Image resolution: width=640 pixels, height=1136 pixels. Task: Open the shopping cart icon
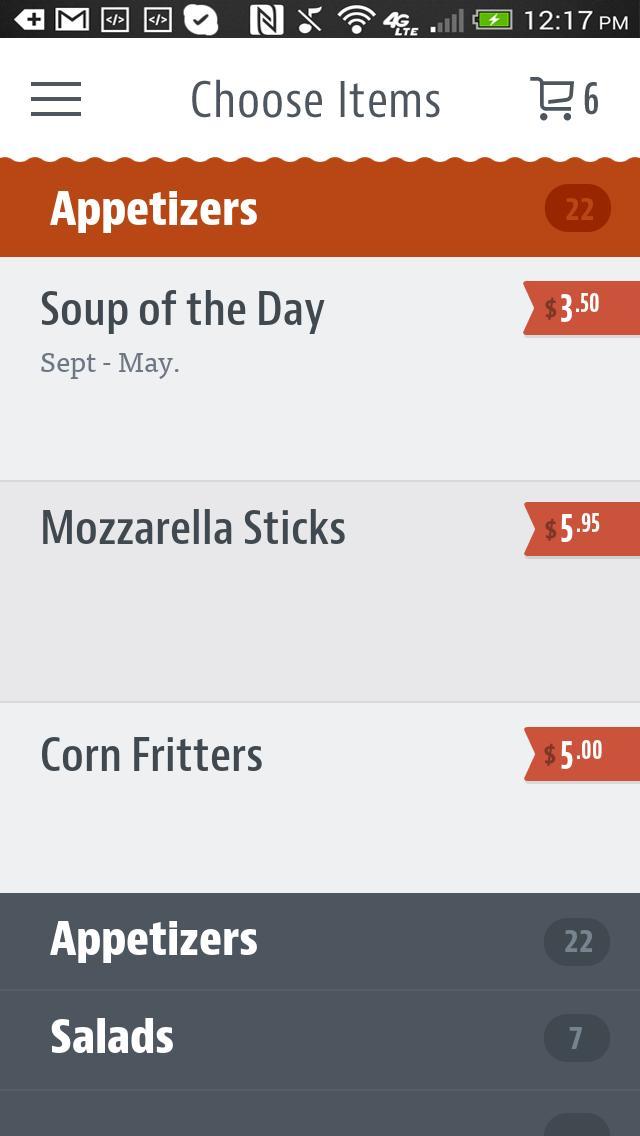[x=550, y=99]
